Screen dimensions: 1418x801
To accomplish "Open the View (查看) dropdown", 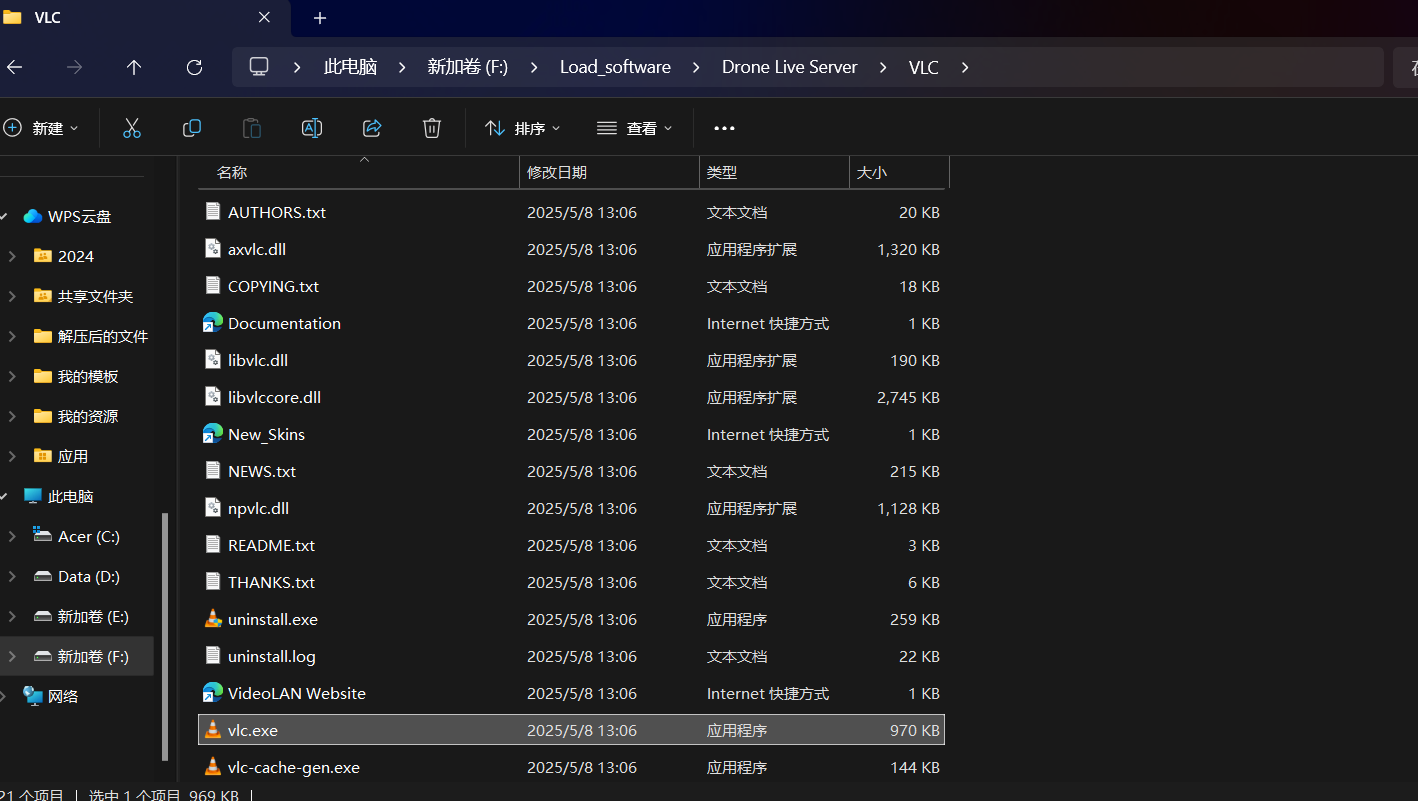I will (635, 128).
